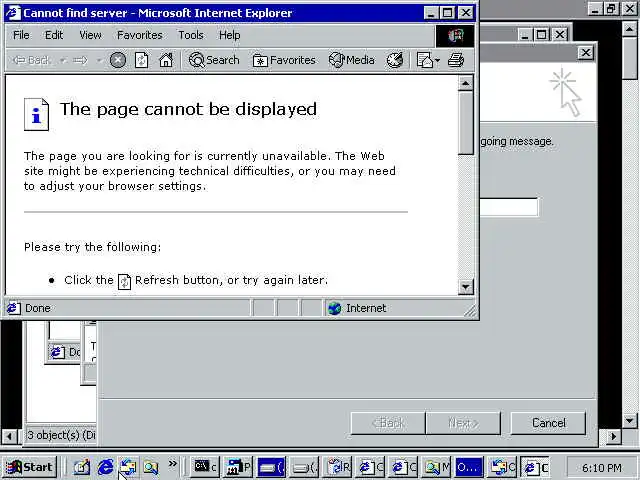
Task: Open the Favorites toolbar pane
Action: tap(284, 60)
